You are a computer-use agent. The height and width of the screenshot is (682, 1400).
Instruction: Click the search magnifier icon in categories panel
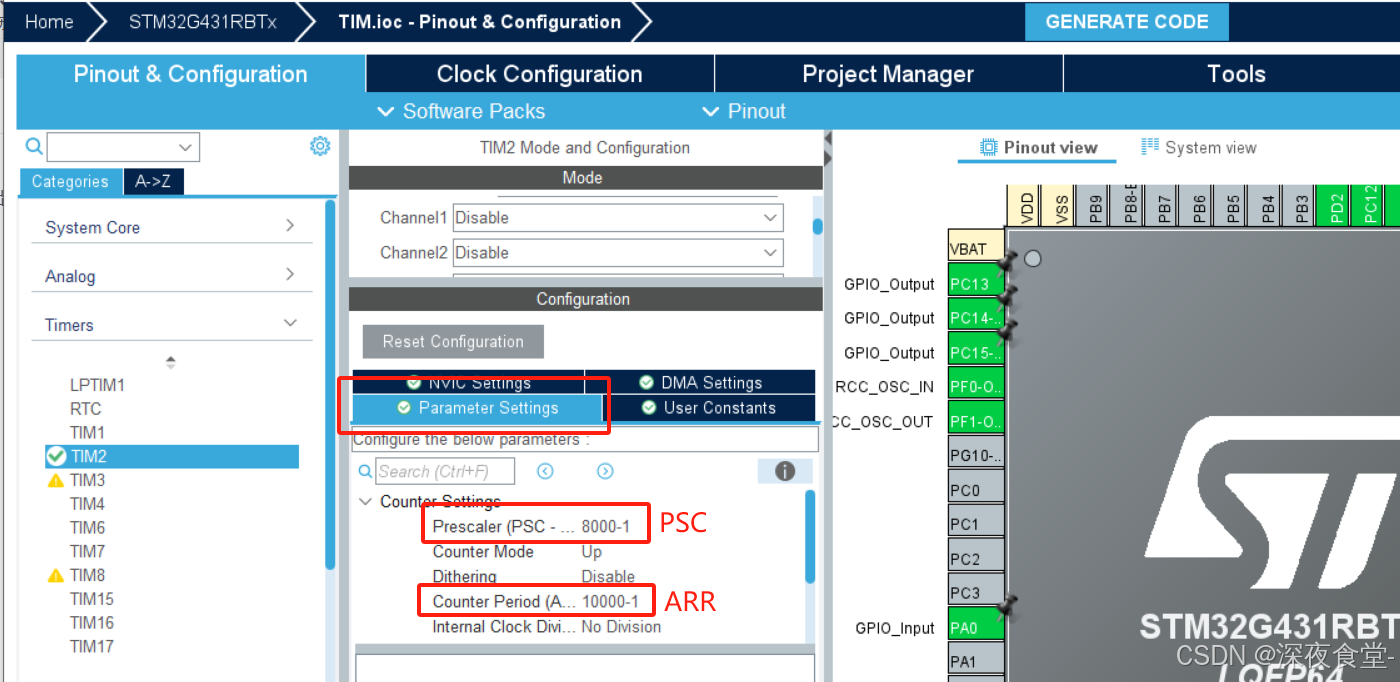coord(33,147)
